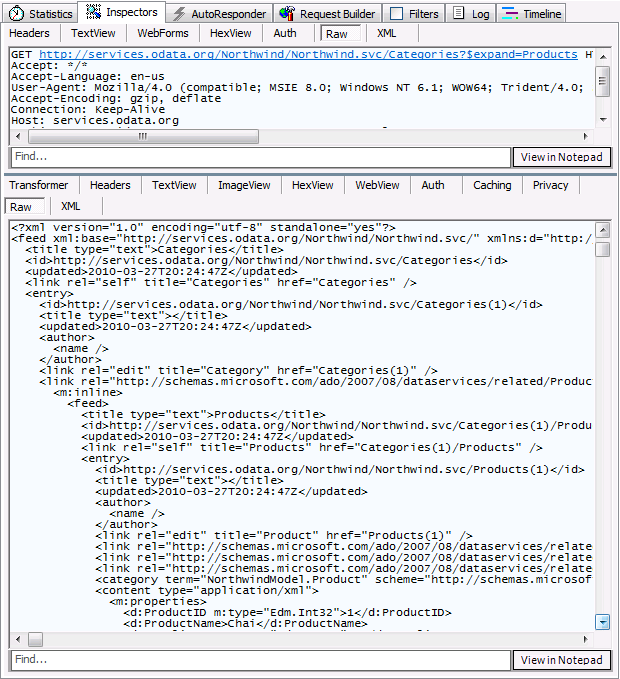Screen dimensions: 620x679
Task: Click the Request Builder globe icon
Action: (x=287, y=13)
